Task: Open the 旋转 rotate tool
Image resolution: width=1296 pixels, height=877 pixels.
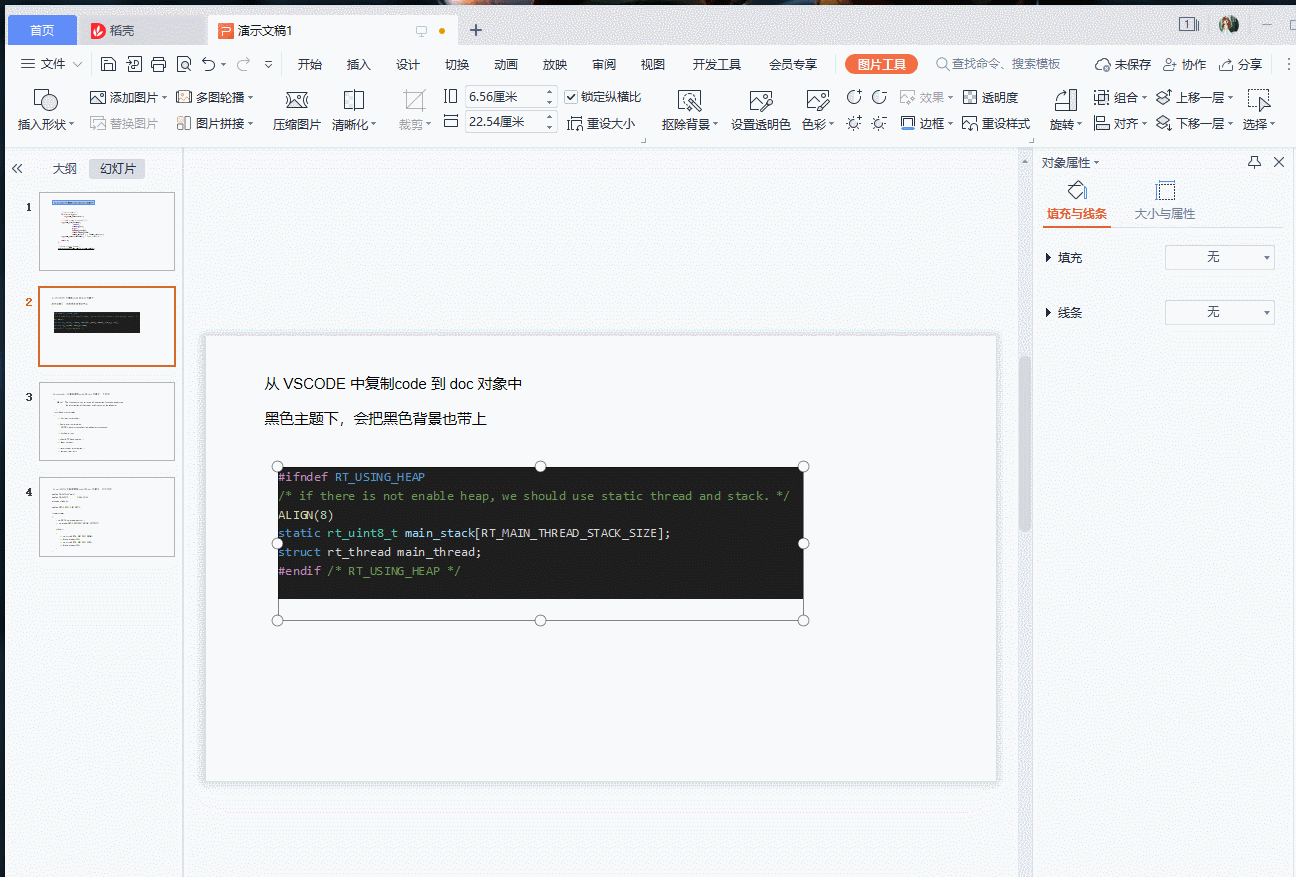Action: click(1065, 101)
